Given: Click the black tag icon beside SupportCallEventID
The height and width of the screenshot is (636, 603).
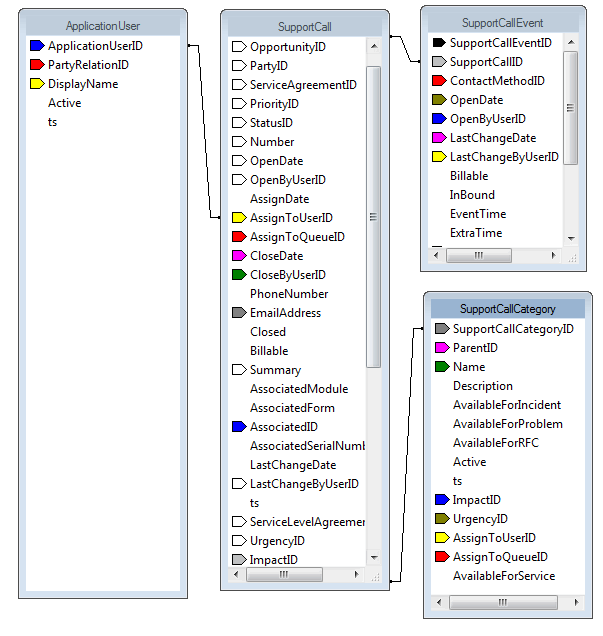Looking at the screenshot, I should (439, 43).
